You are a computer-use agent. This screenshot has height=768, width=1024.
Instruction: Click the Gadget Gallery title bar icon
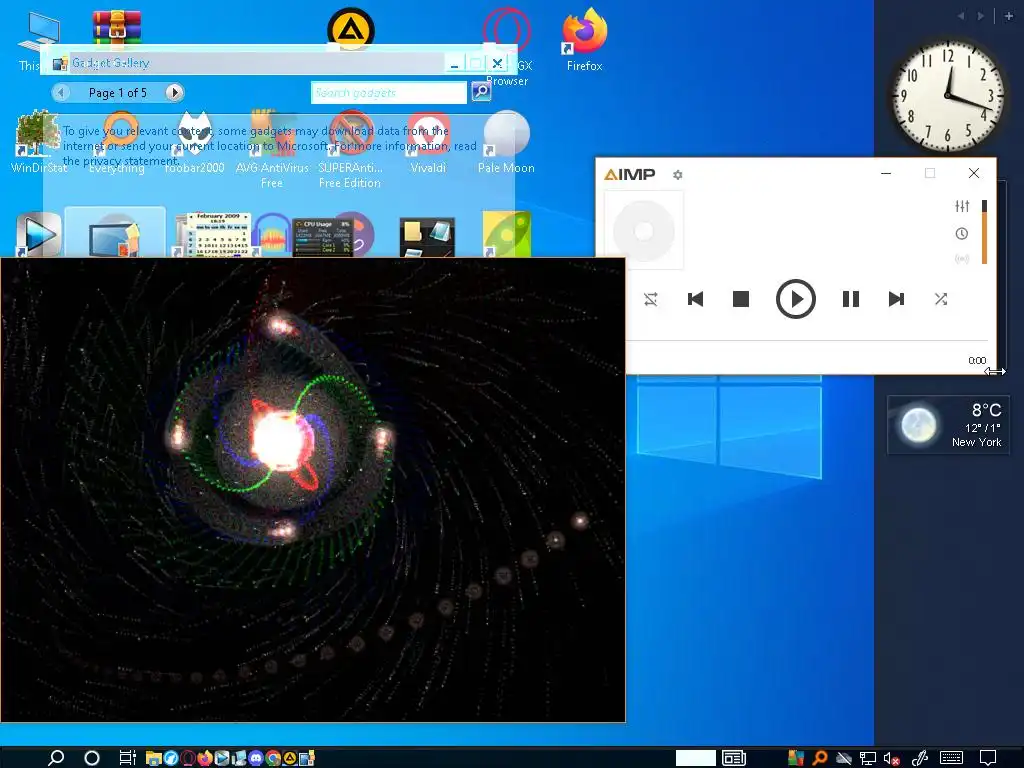60,63
